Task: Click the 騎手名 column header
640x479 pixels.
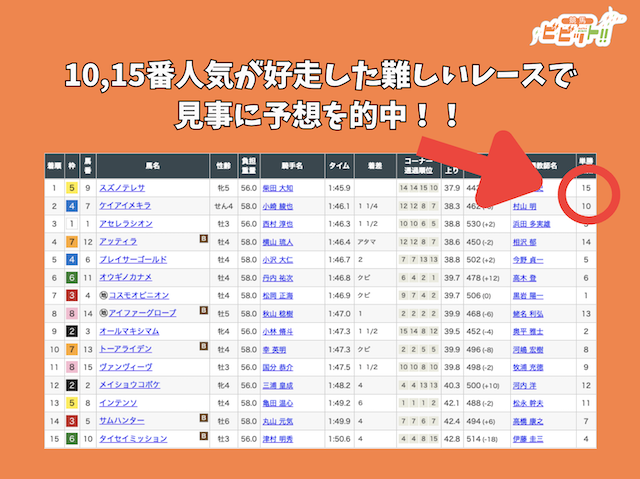Action: coord(292,166)
